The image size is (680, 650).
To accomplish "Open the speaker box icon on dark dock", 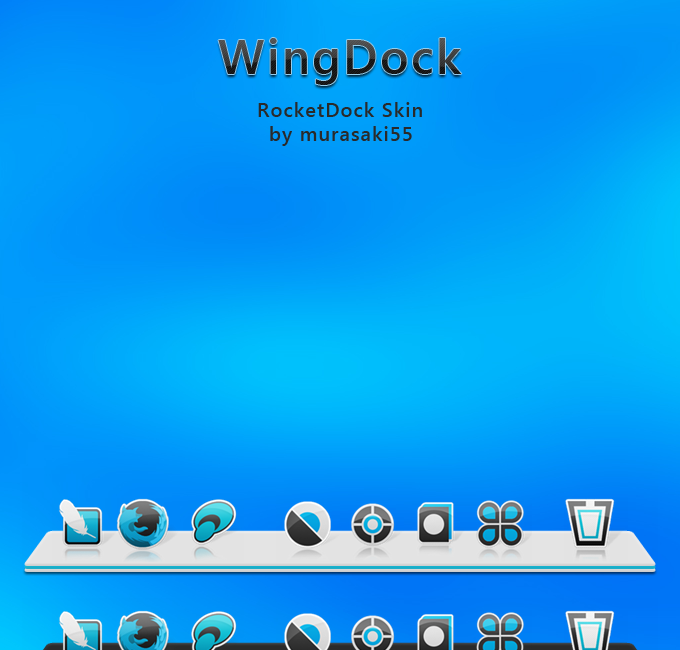I will tap(435, 633).
